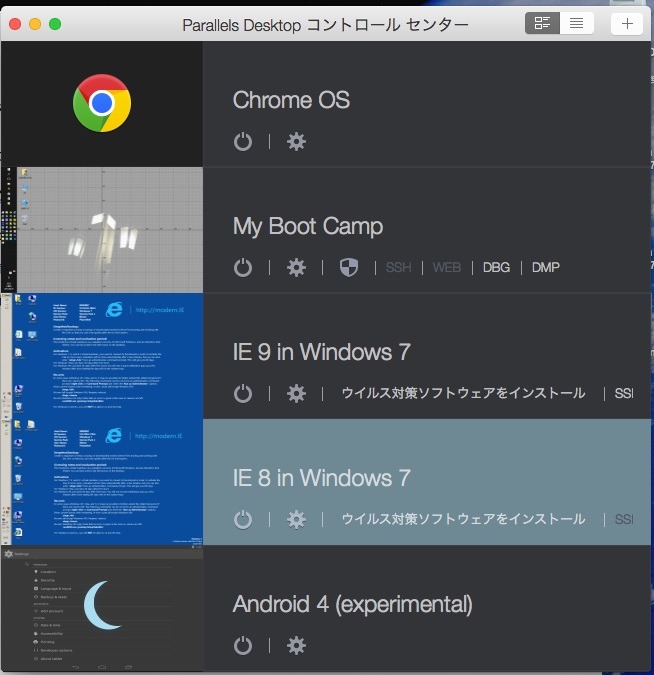Screen dimensions: 654x675
Task: Open Chrome OS settings gear
Action: tap(296, 142)
